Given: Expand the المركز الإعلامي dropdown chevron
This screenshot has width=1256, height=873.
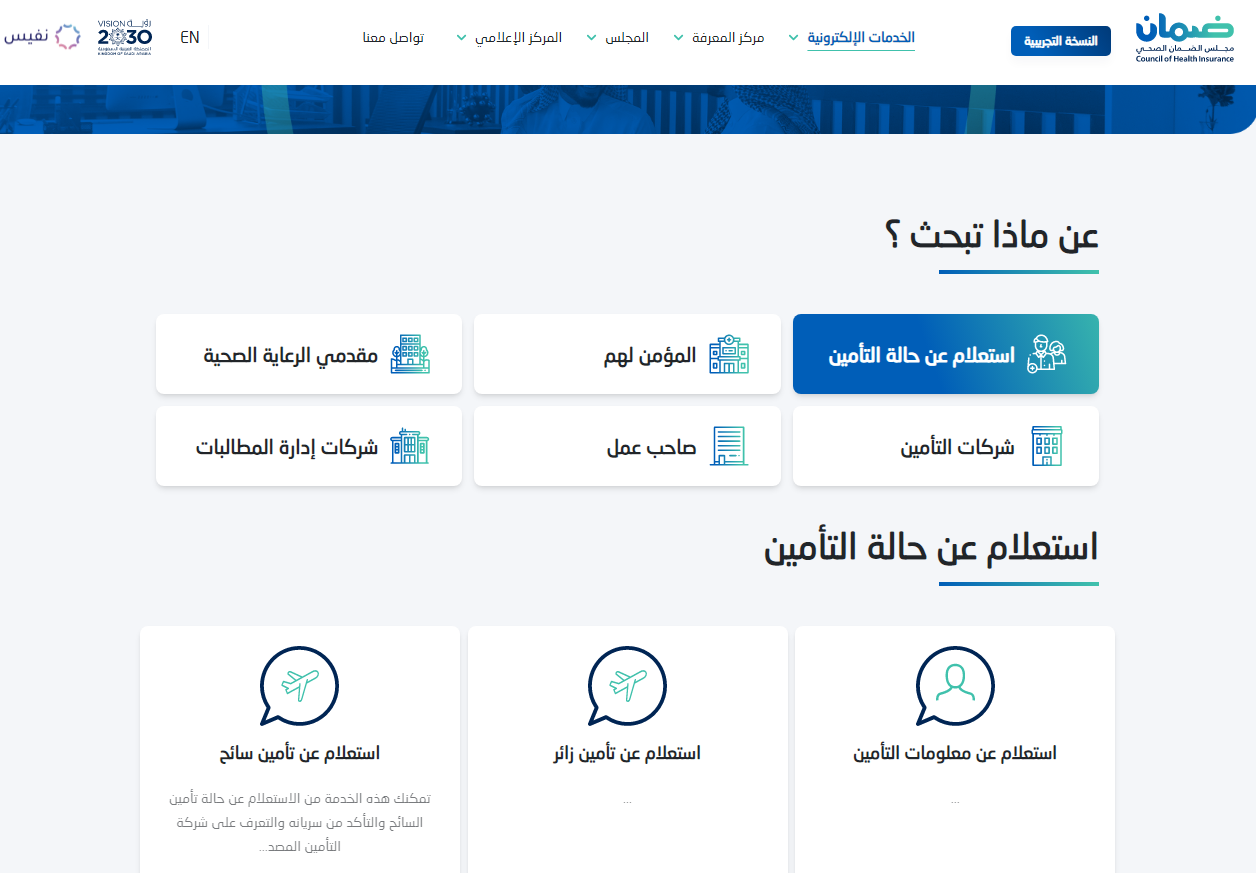Looking at the screenshot, I should coord(461,38).
